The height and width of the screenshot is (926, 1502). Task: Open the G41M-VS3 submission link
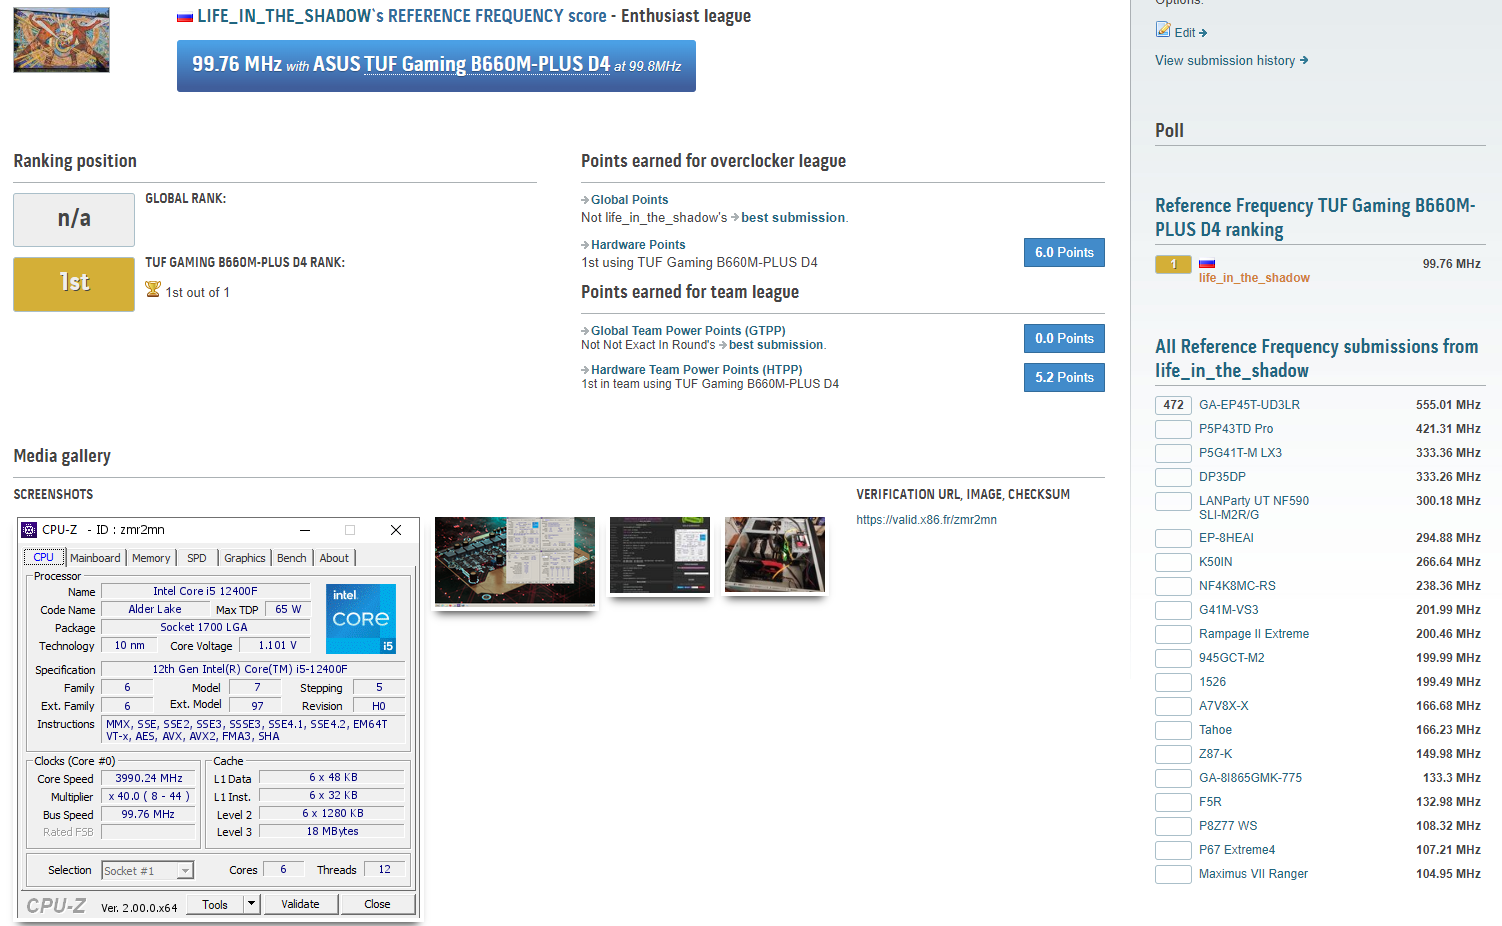click(1229, 610)
